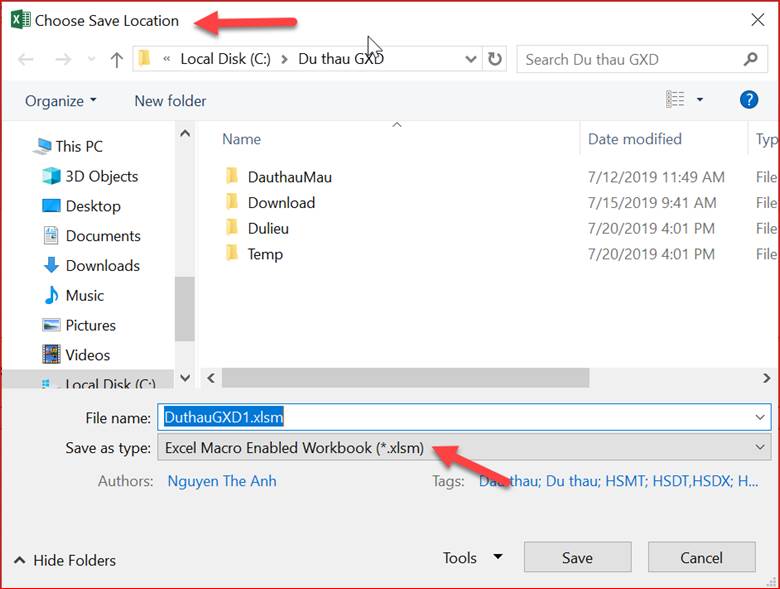This screenshot has height=589, width=780.
Task: Click the horizontal scrollbar in file list
Action: pos(405,379)
